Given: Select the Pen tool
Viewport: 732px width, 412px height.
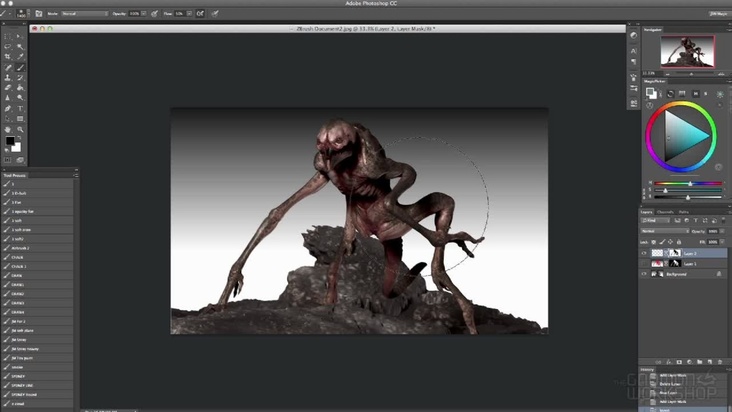Looking at the screenshot, I should click(x=7, y=108).
